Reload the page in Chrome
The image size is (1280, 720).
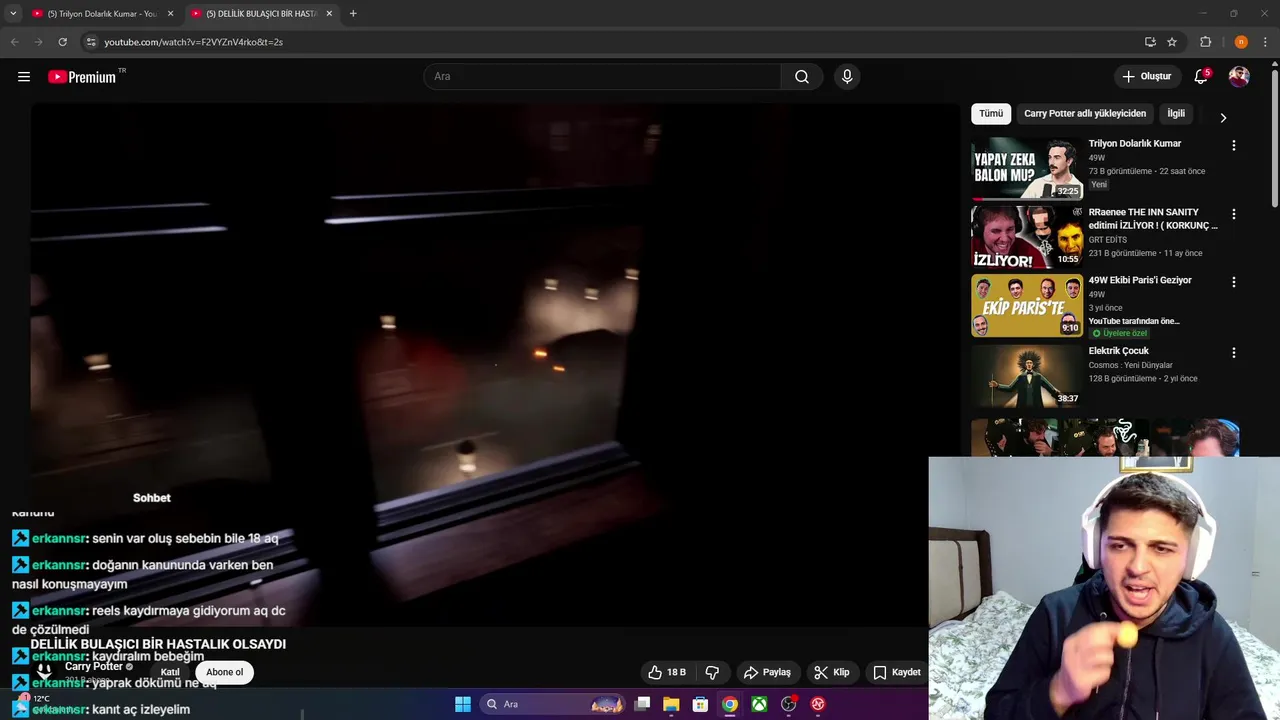coord(62,42)
